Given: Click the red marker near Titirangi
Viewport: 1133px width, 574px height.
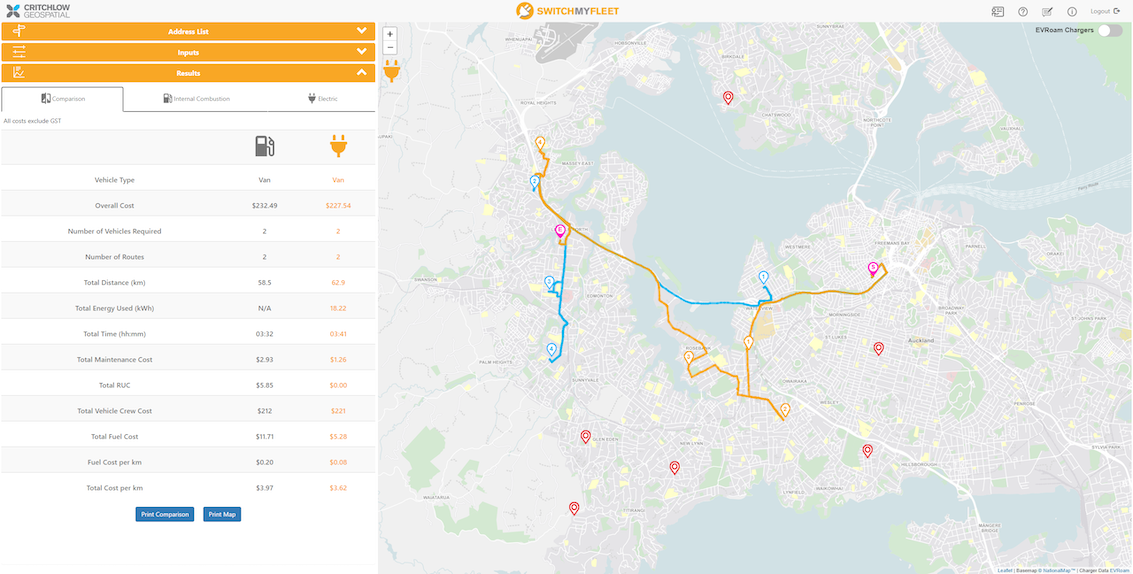Looking at the screenshot, I should (574, 508).
